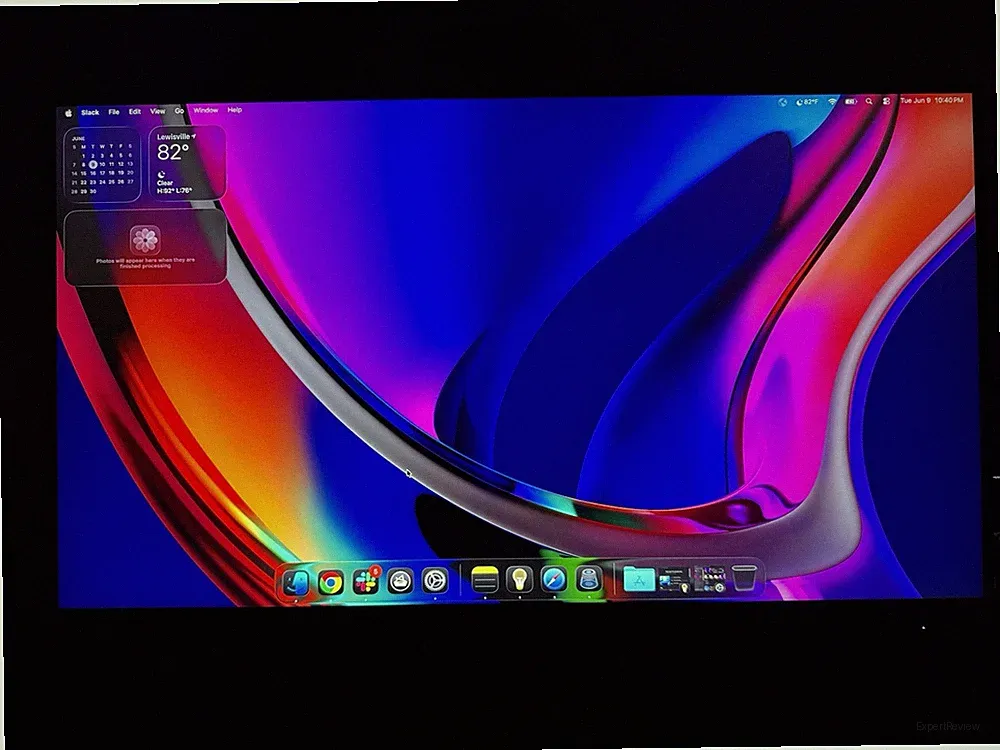The image size is (1000, 750).
Task: Launch Google Chrome from the dock
Action: [330, 582]
